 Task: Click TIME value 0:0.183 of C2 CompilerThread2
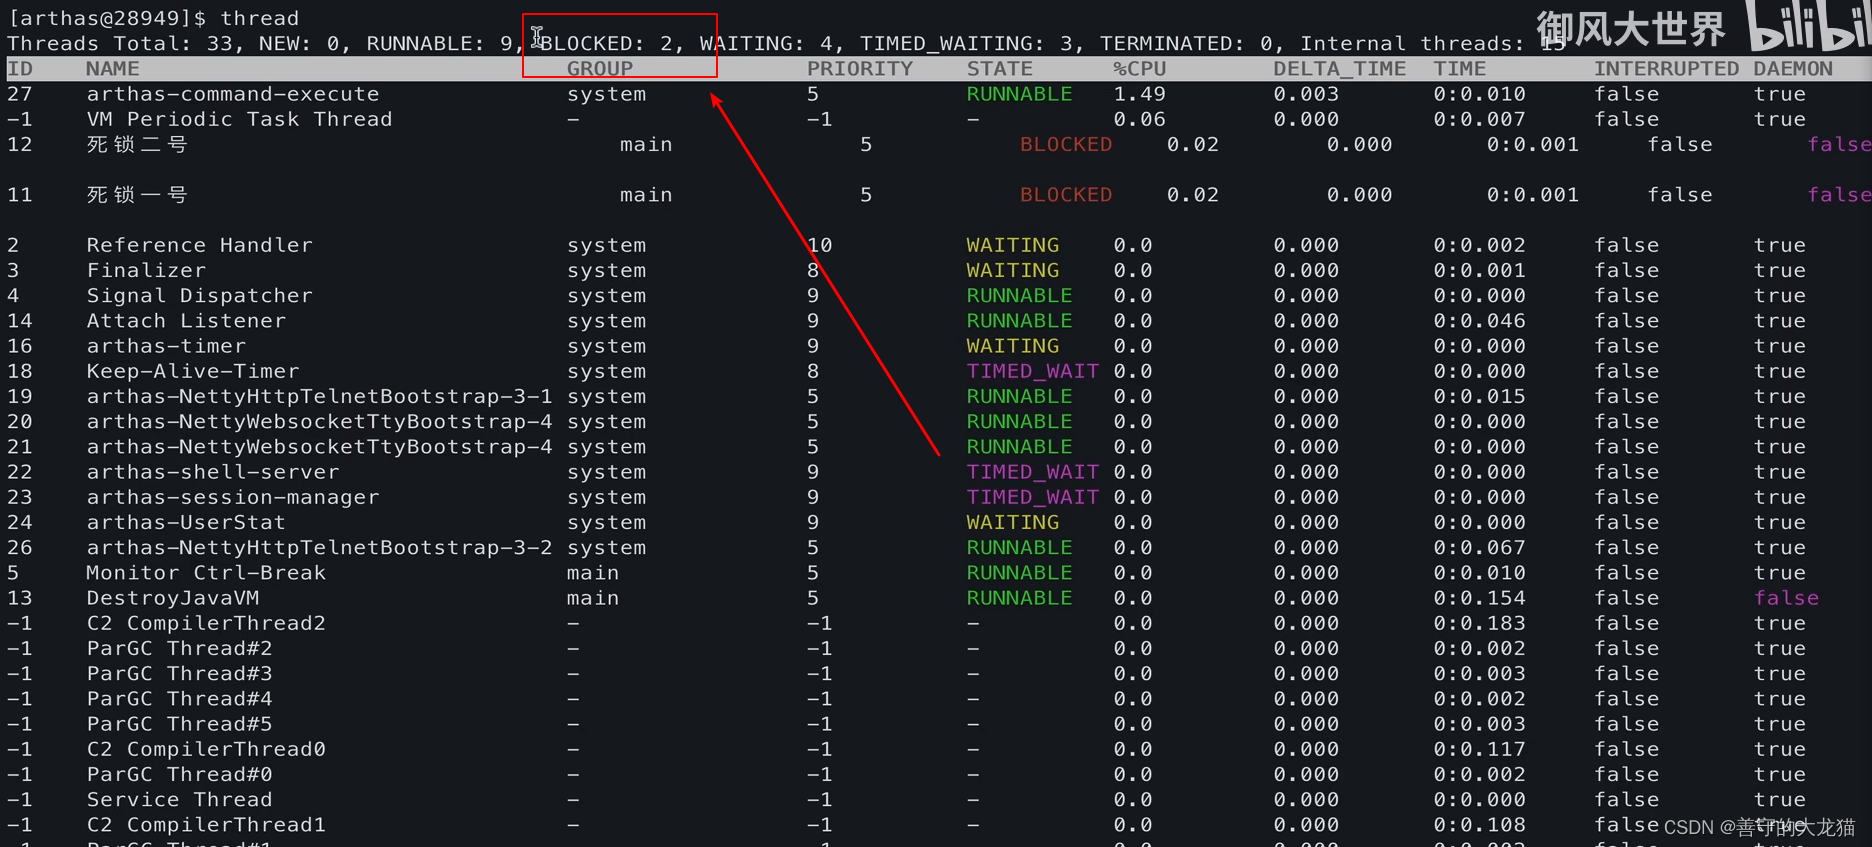[1480, 623]
